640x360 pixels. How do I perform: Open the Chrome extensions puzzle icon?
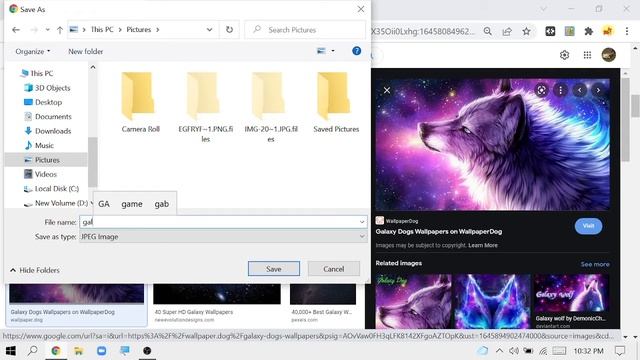pyautogui.click(x=589, y=31)
